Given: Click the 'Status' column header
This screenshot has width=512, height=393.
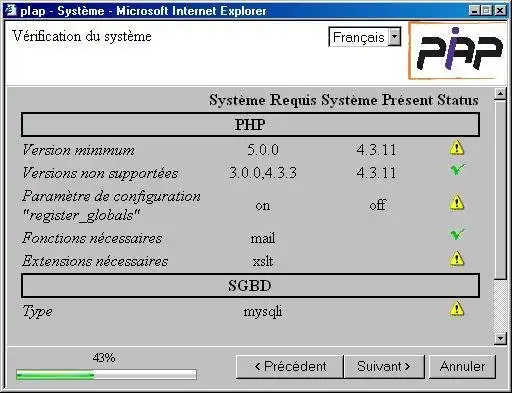Looking at the screenshot, I should point(458,100).
